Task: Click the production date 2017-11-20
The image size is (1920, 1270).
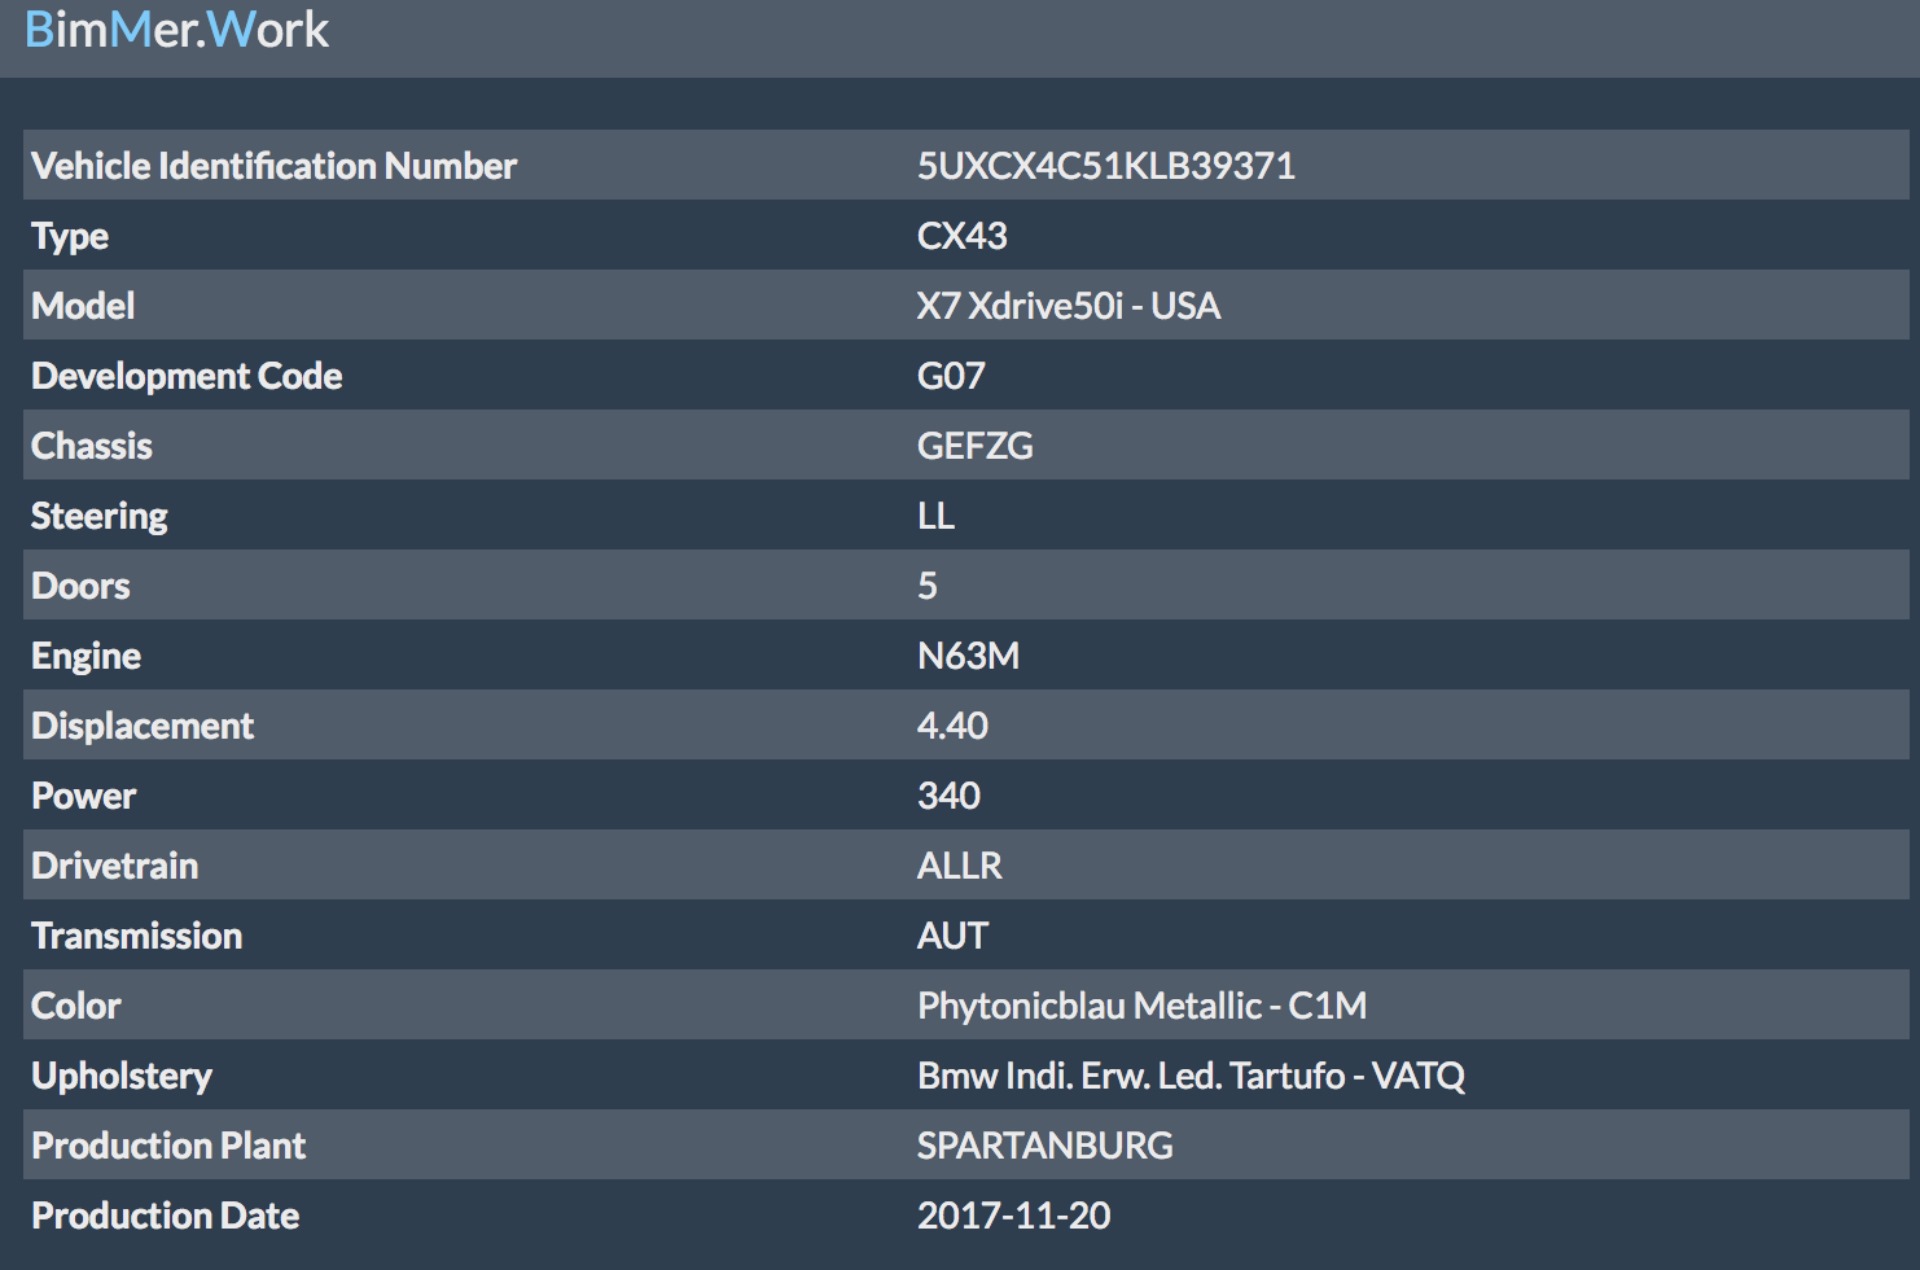Action: coord(1013,1216)
